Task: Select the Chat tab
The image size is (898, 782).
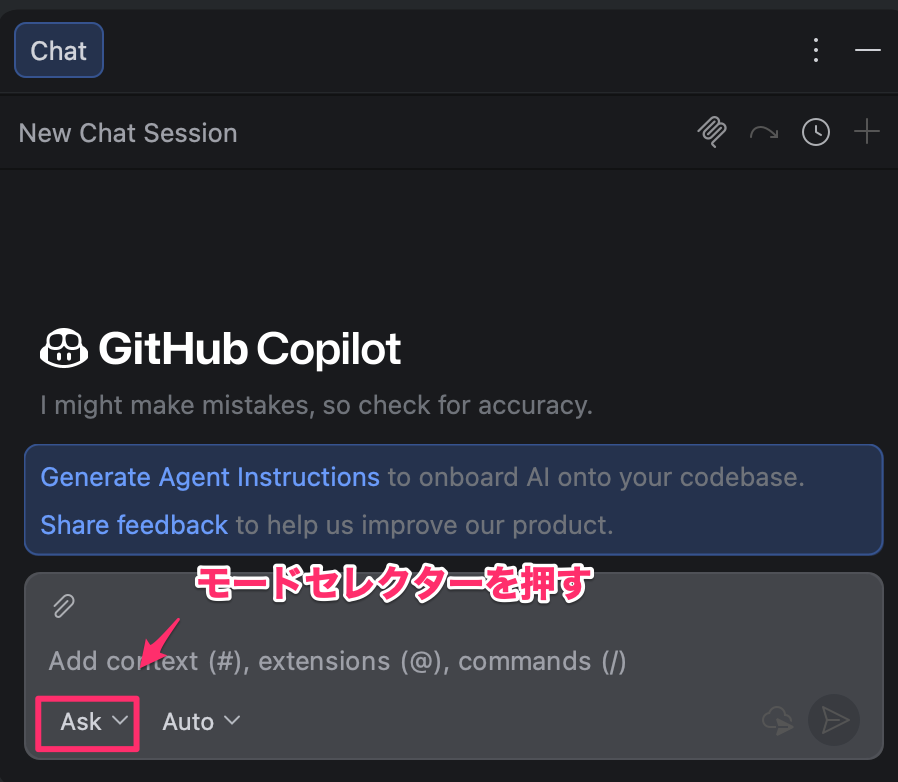Action: pyautogui.click(x=58, y=51)
